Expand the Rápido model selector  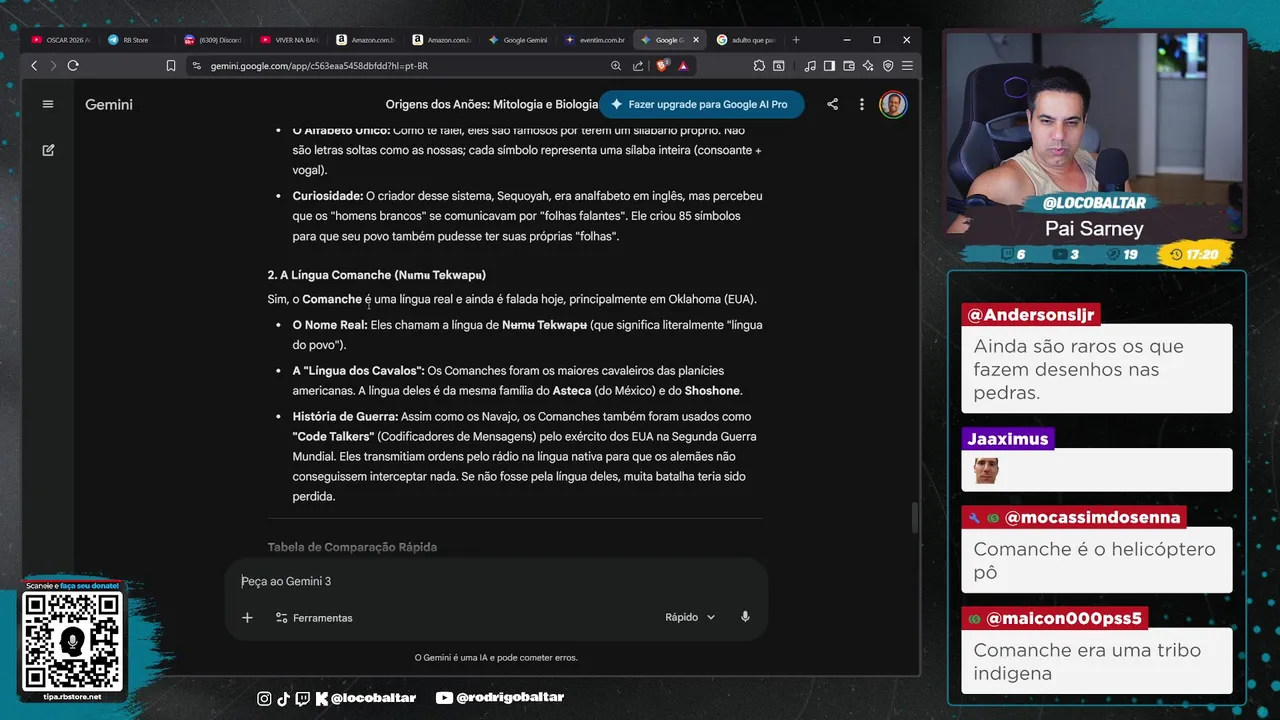coord(690,617)
